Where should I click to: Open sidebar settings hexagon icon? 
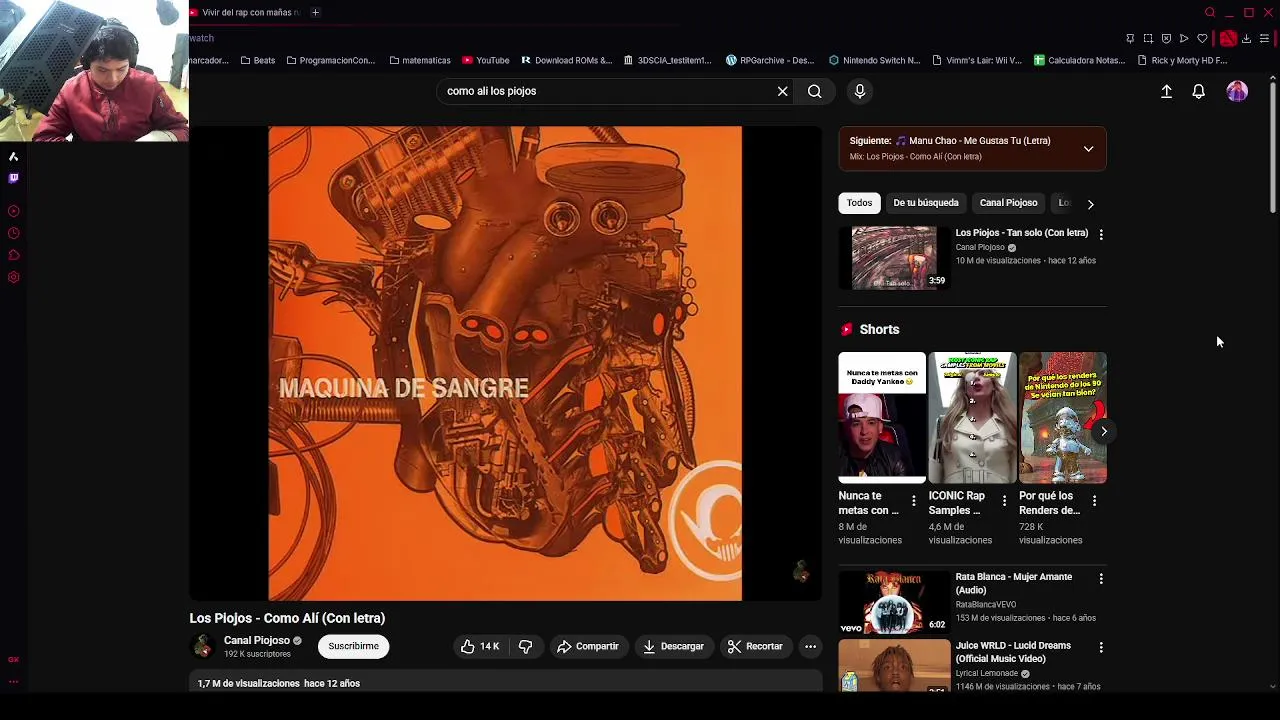pos(13,277)
